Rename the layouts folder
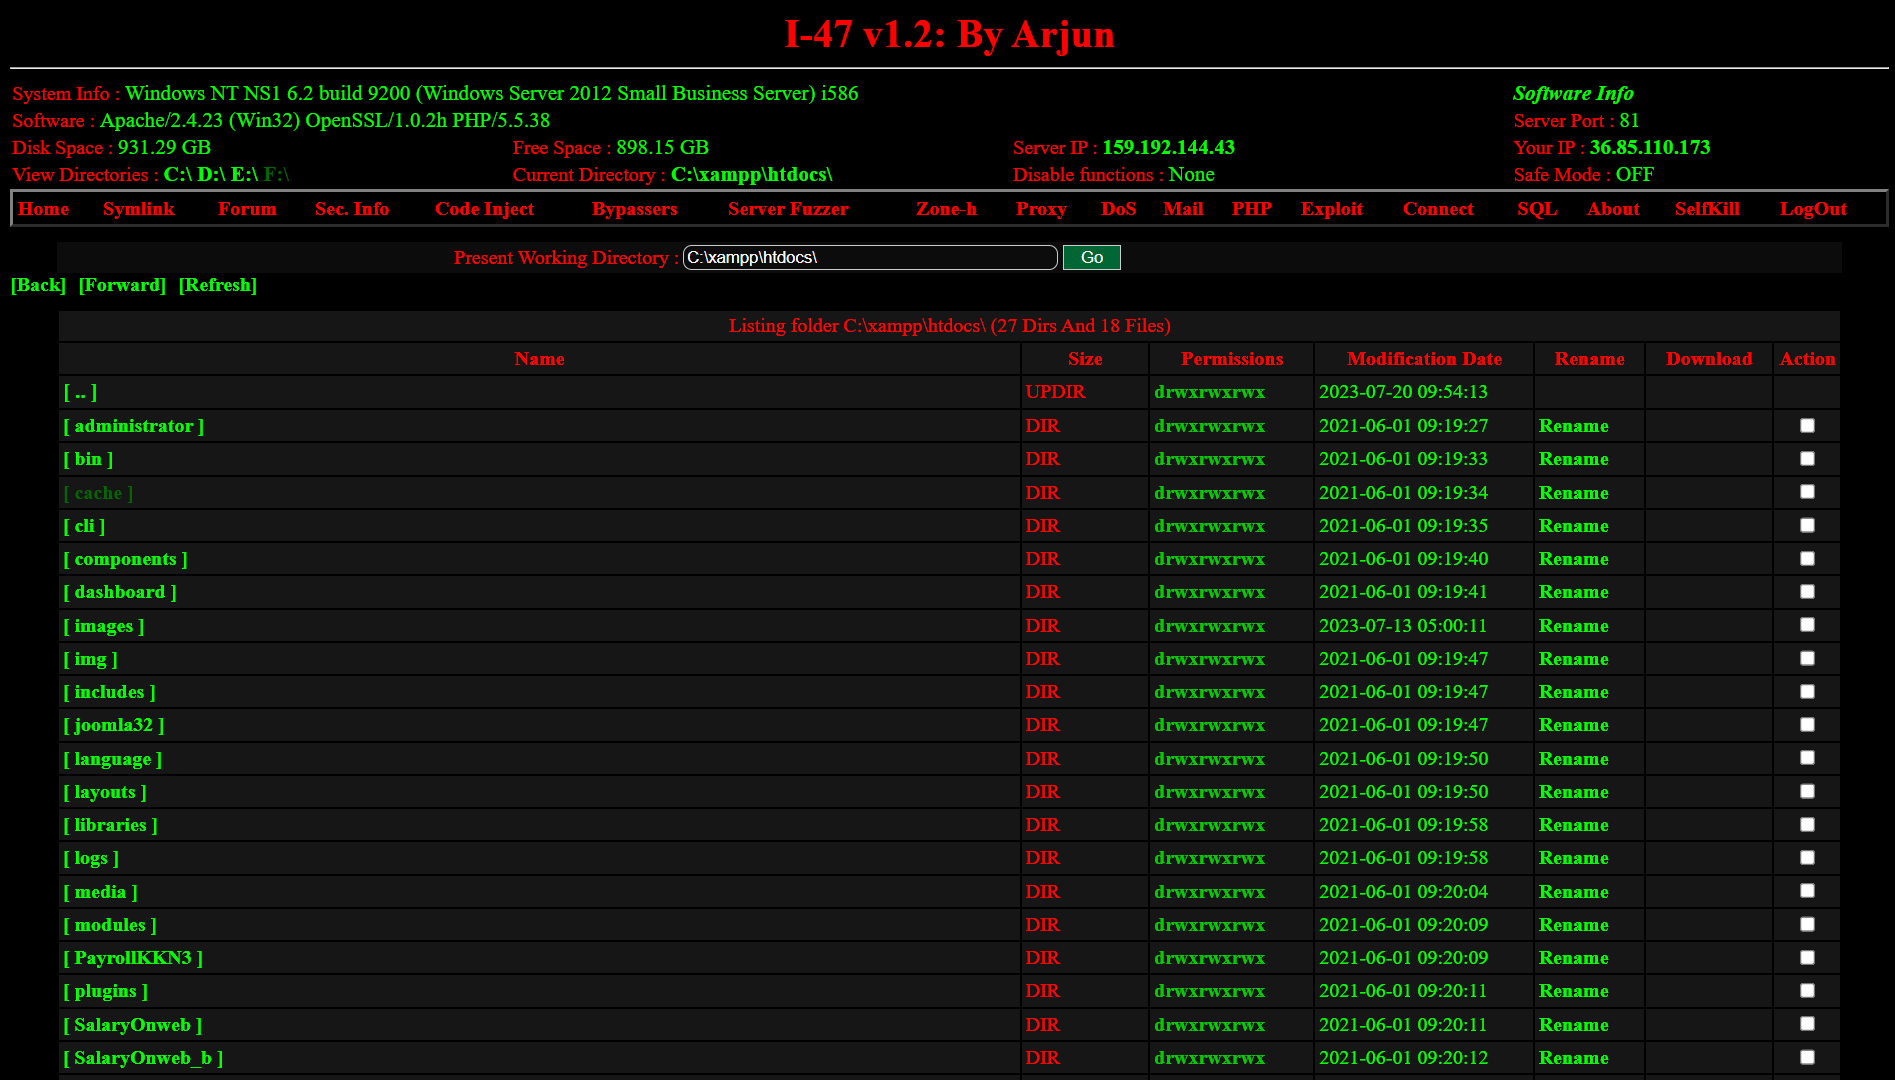The image size is (1895, 1080). (x=1573, y=792)
